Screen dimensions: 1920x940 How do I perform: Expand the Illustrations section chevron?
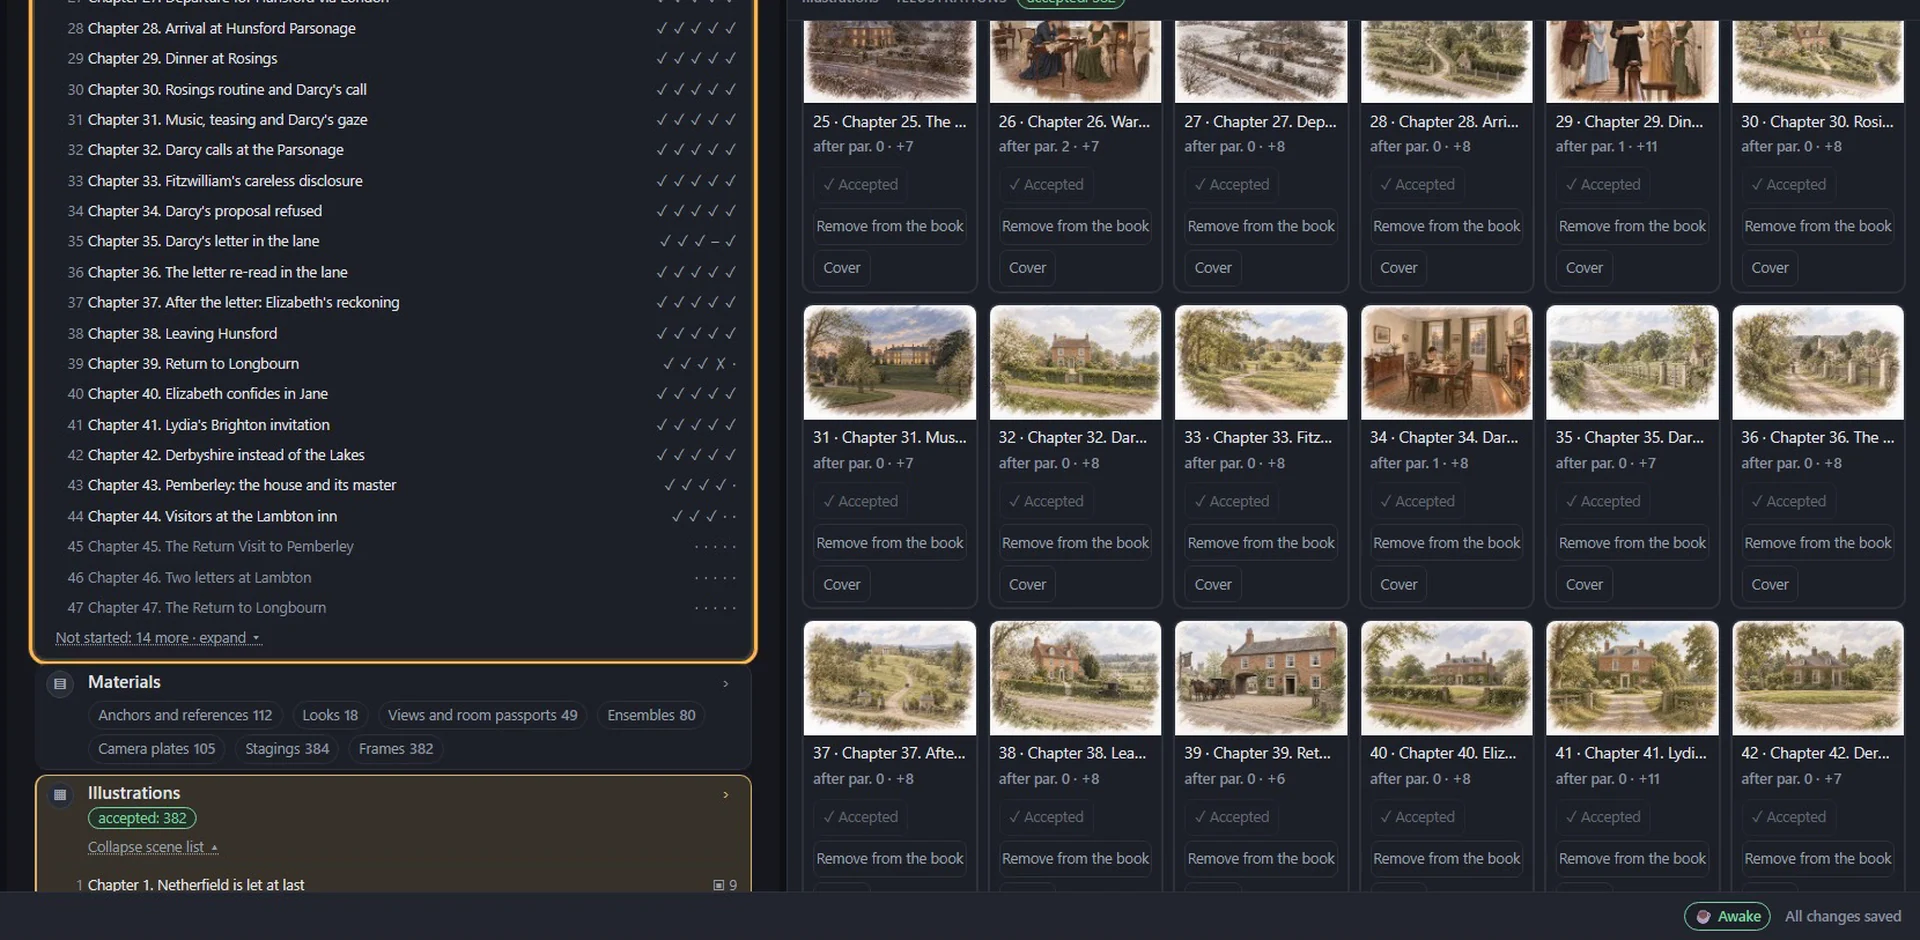(x=726, y=795)
